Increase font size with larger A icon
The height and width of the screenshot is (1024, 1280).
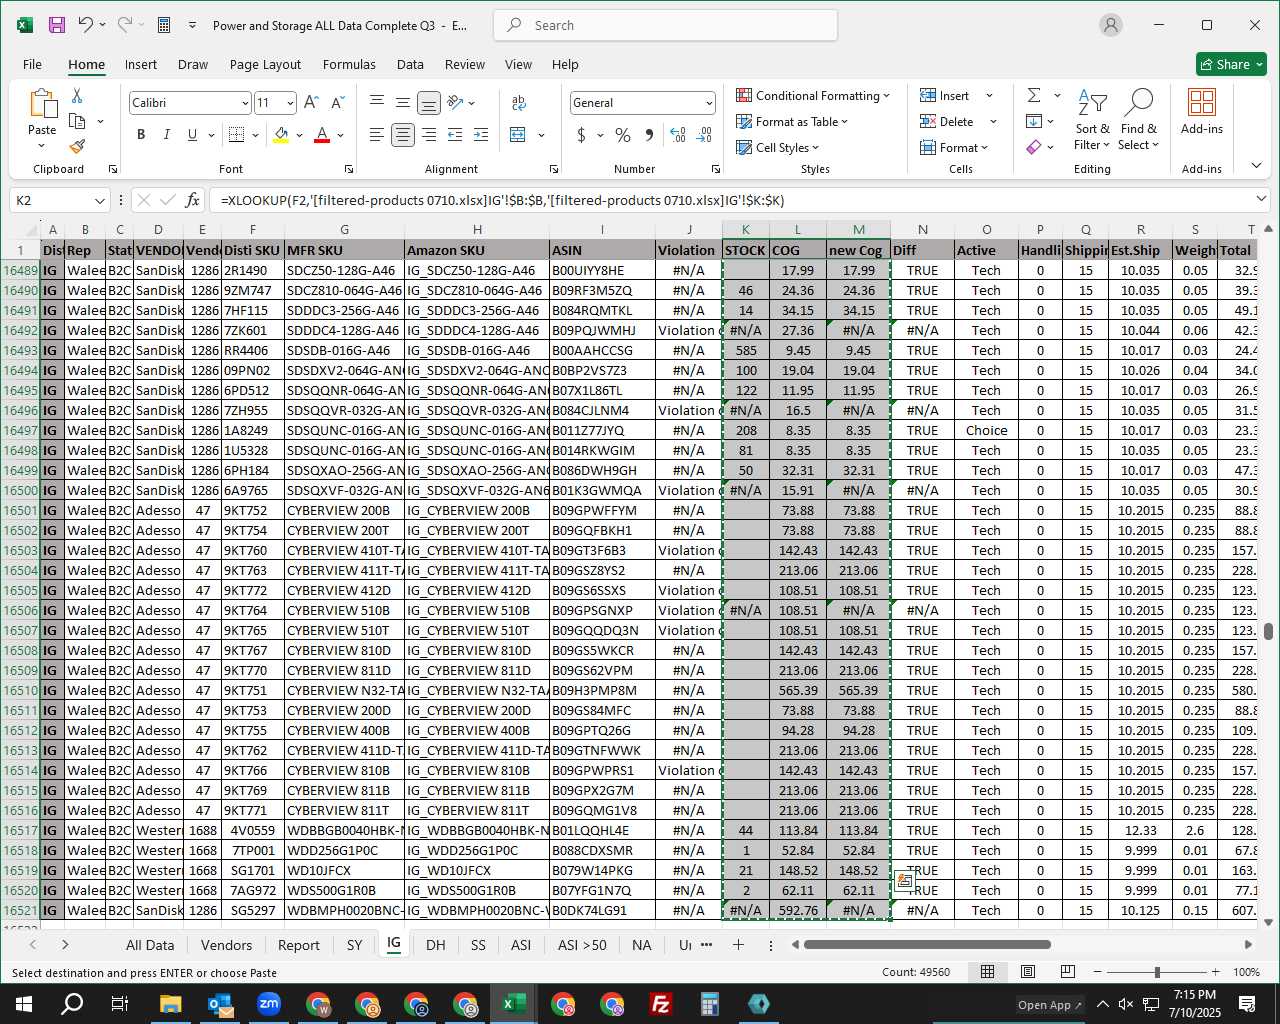(x=311, y=102)
